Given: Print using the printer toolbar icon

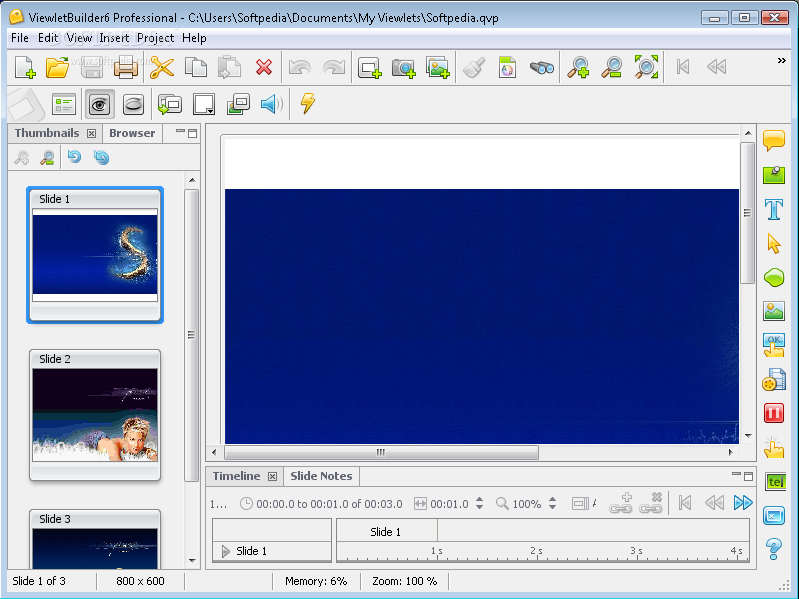Looking at the screenshot, I should [125, 67].
